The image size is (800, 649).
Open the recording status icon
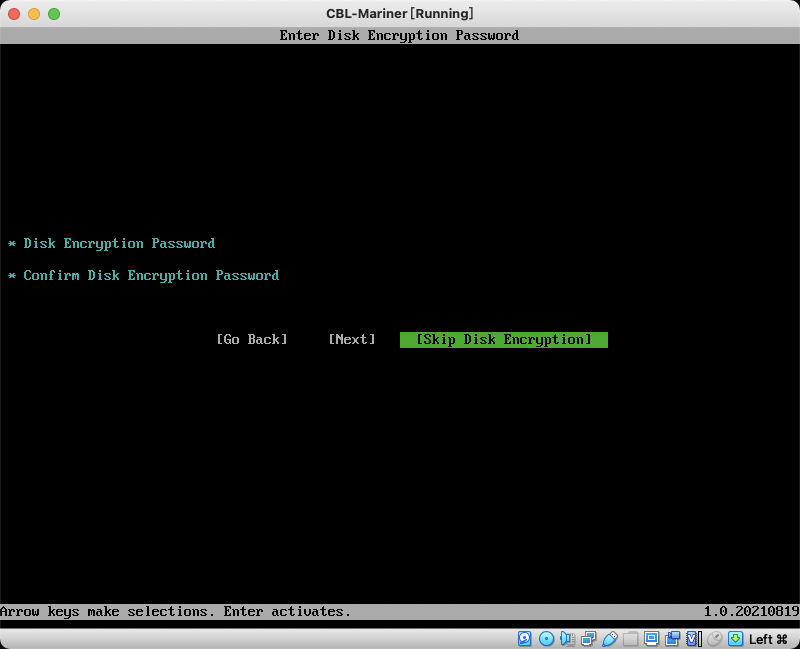672,638
